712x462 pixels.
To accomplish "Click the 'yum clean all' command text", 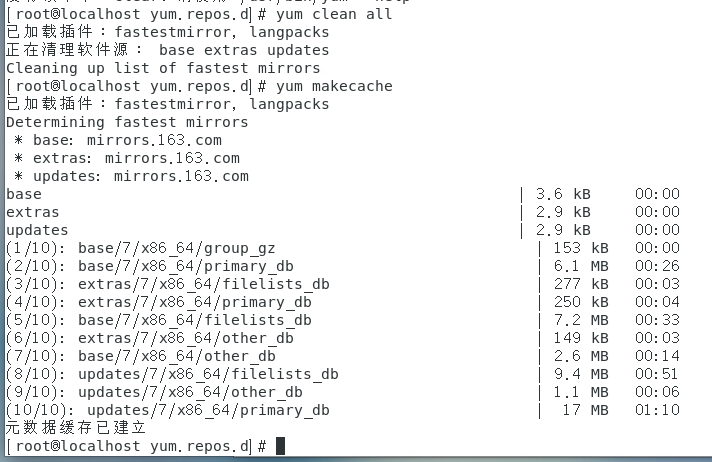I will pos(337,14).
